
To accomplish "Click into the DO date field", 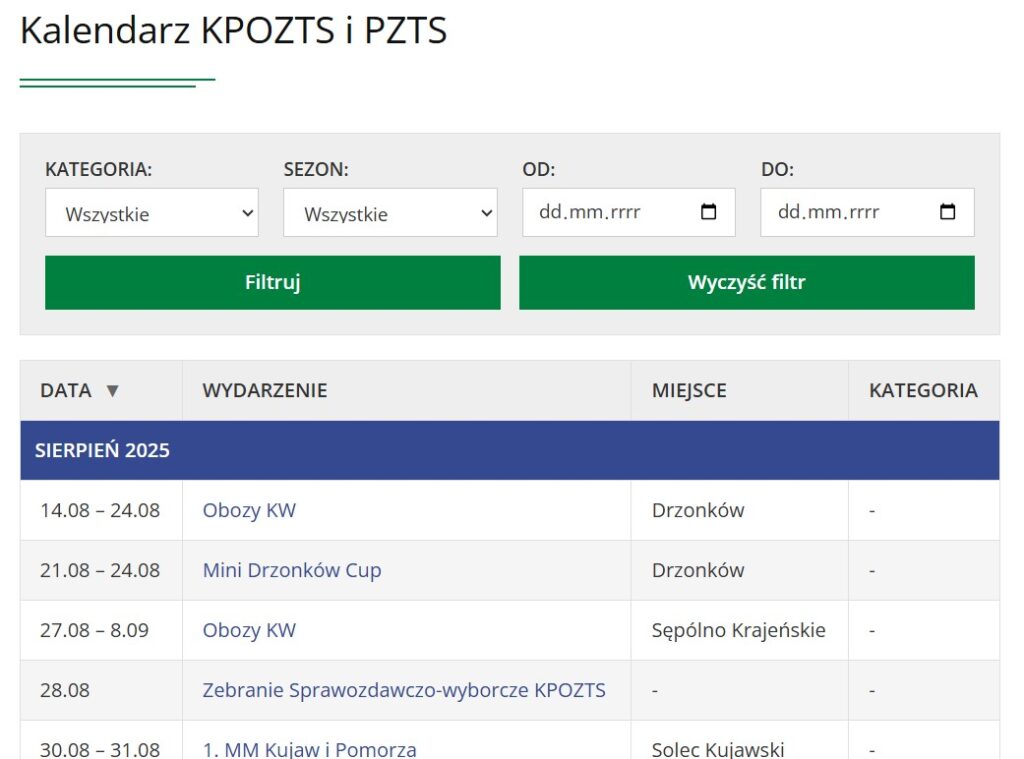I will tap(840, 212).
